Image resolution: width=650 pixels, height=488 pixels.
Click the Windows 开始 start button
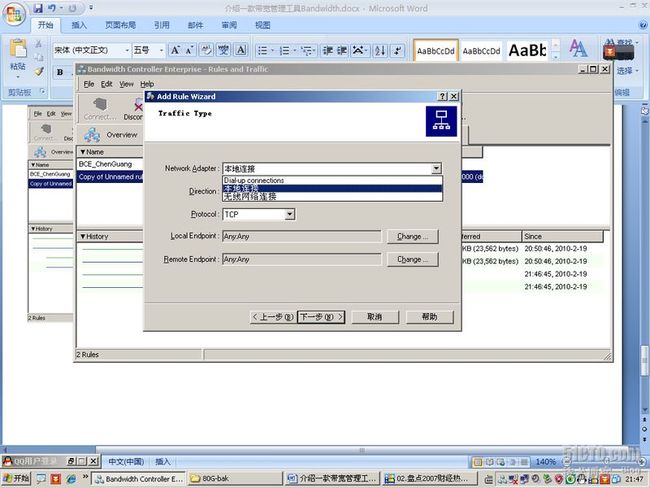pos(16,478)
